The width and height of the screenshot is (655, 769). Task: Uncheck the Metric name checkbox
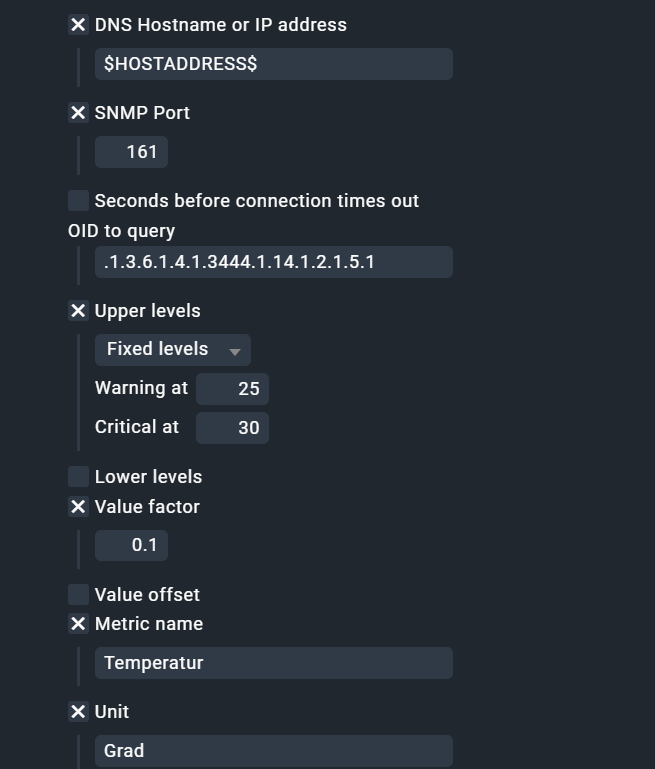coord(78,624)
